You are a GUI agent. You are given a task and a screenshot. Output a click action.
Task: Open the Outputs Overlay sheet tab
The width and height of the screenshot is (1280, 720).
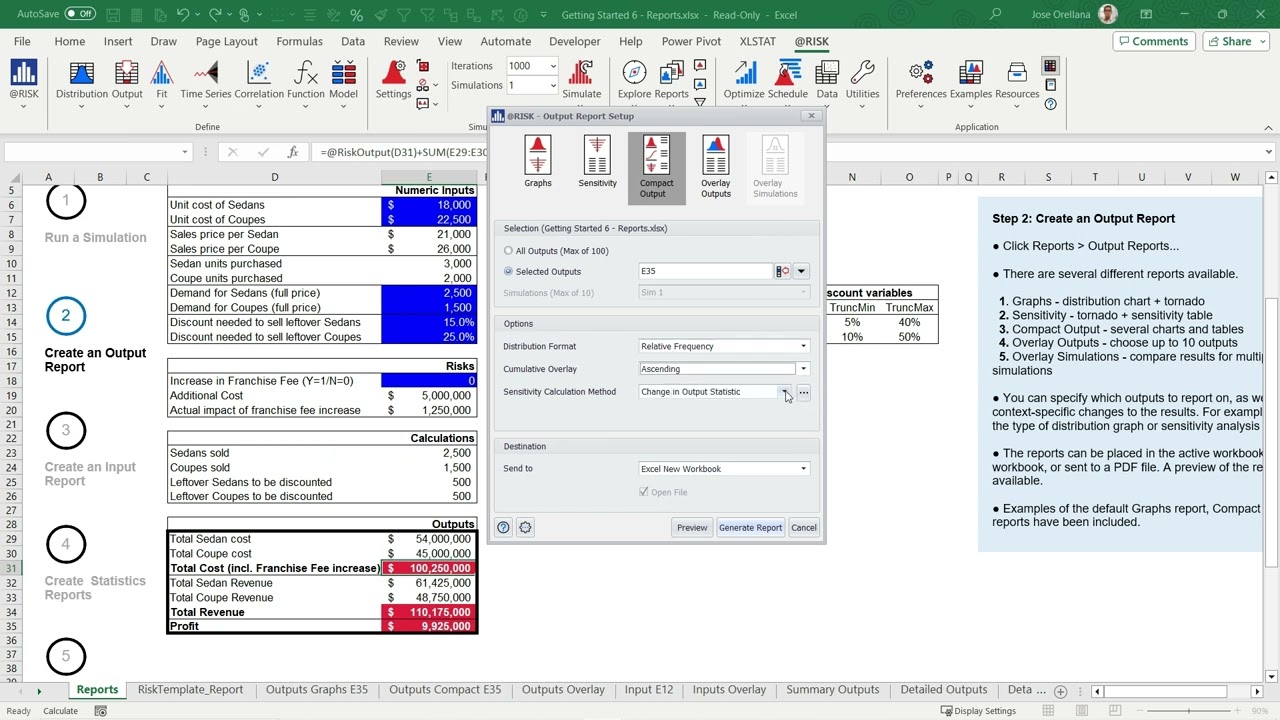(x=563, y=690)
